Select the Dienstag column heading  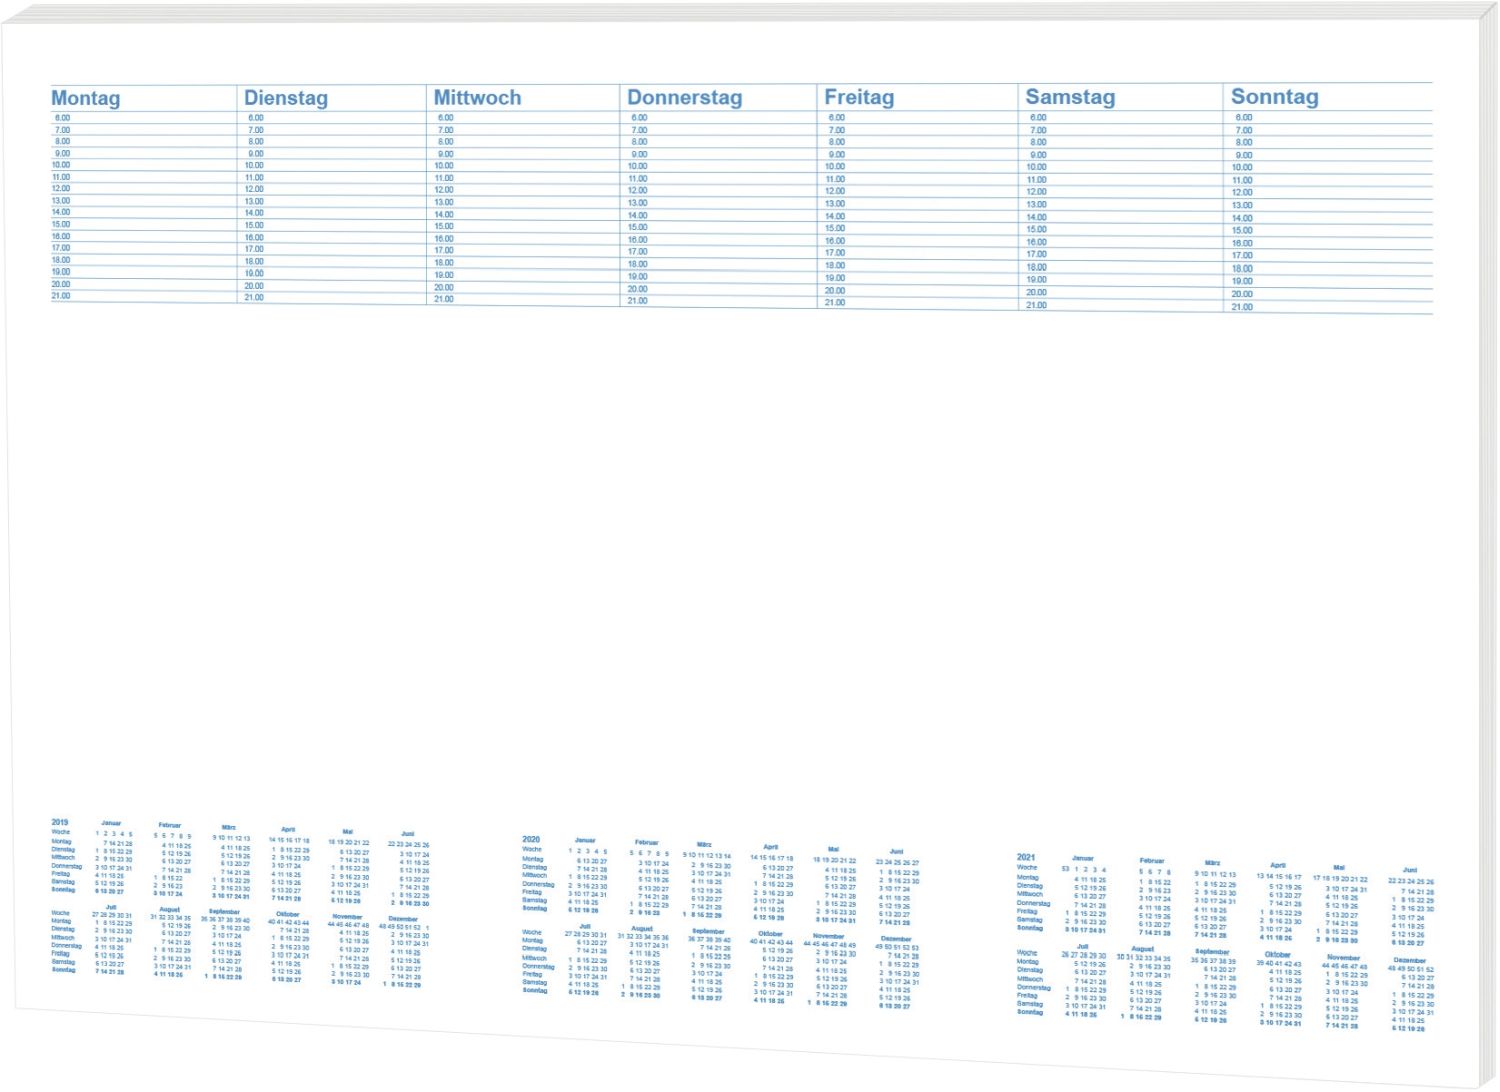(286, 98)
